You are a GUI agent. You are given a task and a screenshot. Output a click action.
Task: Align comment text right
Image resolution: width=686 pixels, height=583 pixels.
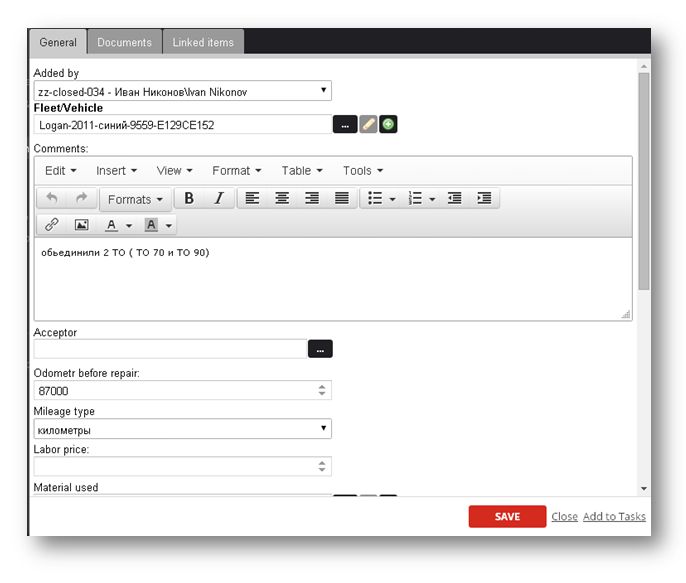[312, 199]
